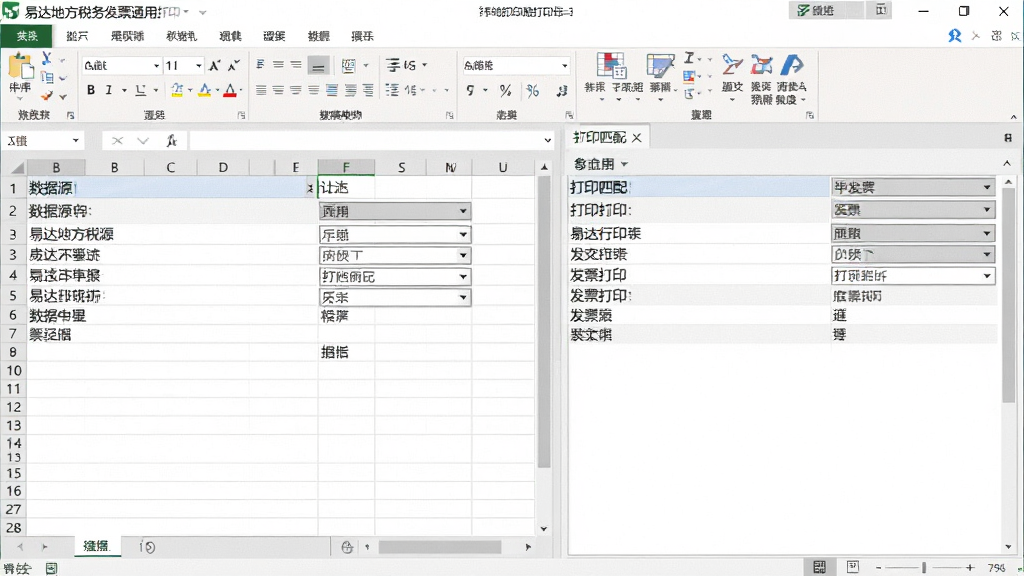1024x576 pixels.
Task: Add a new sheet next to the sheet tab
Action: [148, 547]
